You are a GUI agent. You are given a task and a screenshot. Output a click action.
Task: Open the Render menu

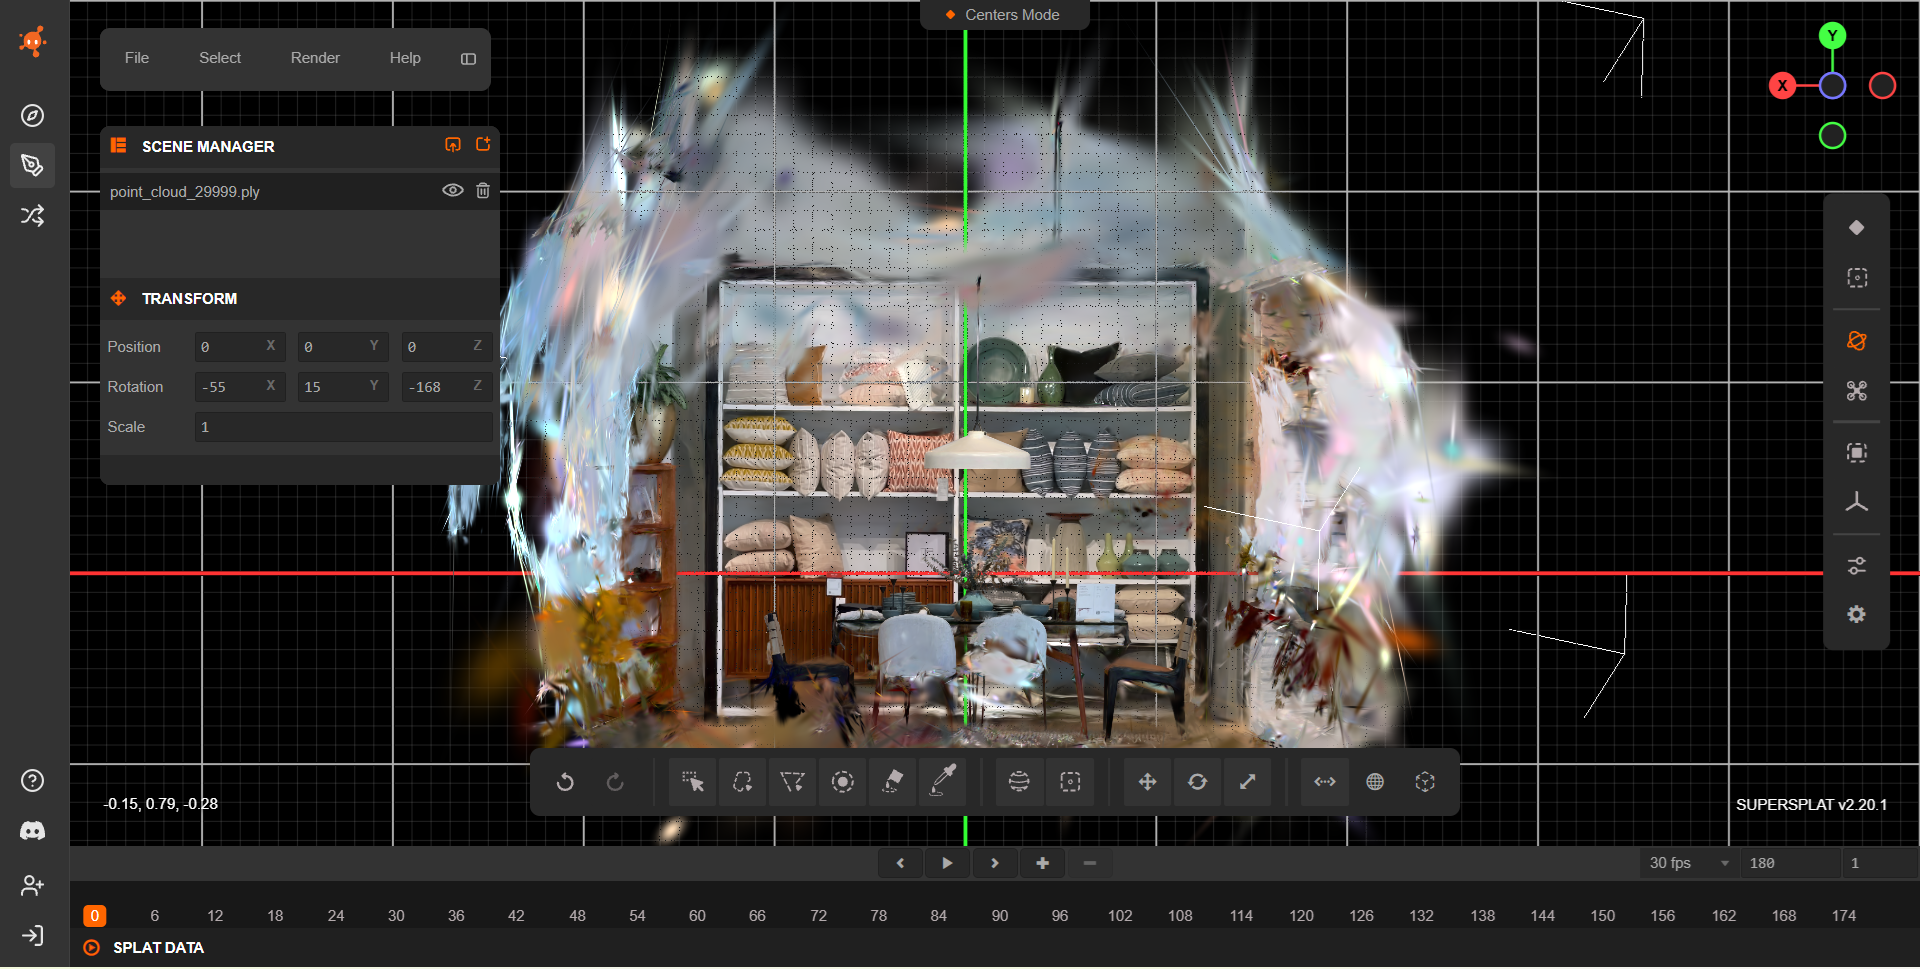[315, 58]
